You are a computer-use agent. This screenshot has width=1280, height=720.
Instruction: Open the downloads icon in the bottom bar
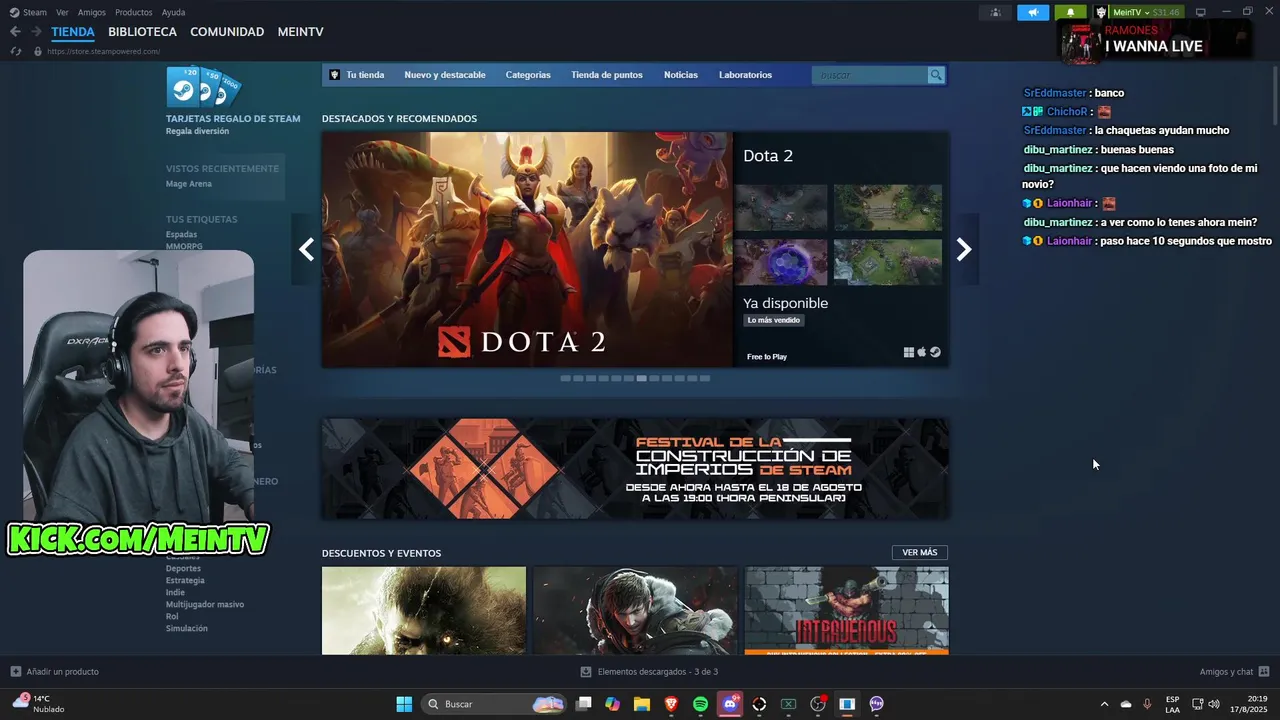[x=586, y=671]
